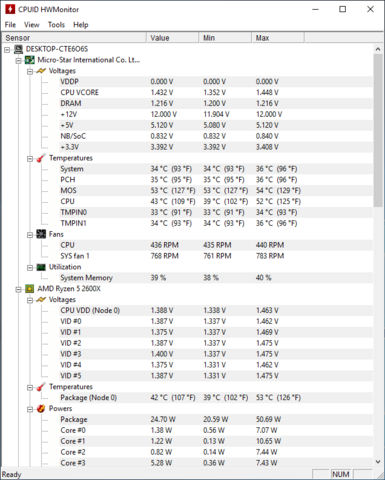Click the Value column header

click(172, 38)
